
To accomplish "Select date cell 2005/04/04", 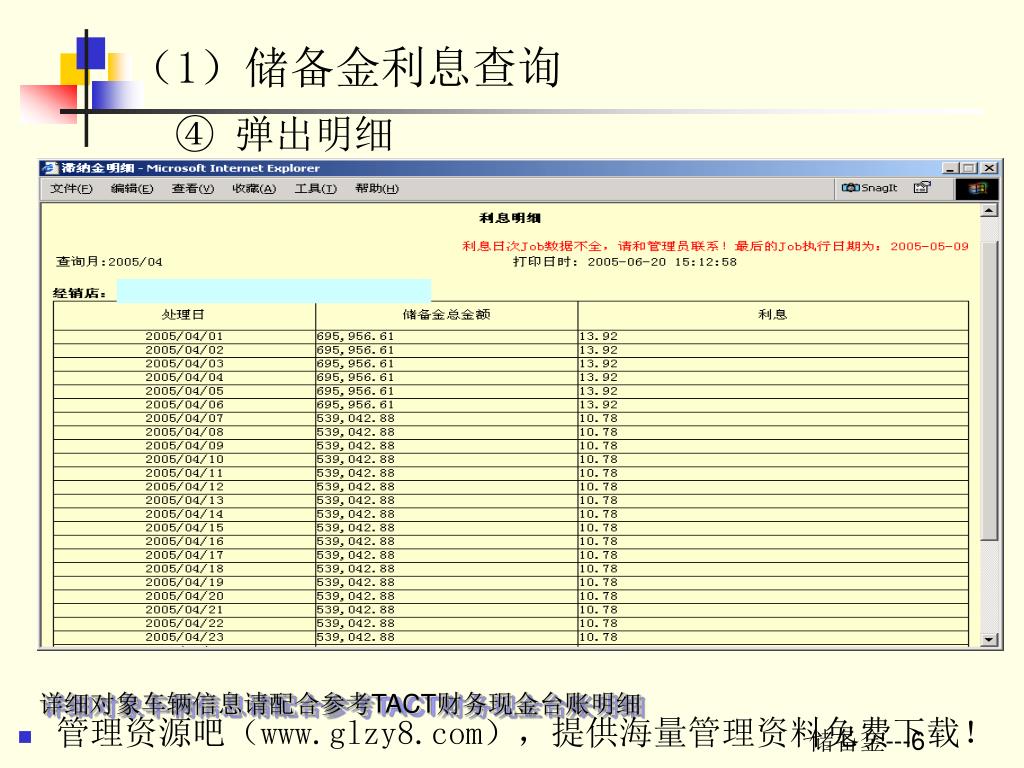I will coord(184,377).
